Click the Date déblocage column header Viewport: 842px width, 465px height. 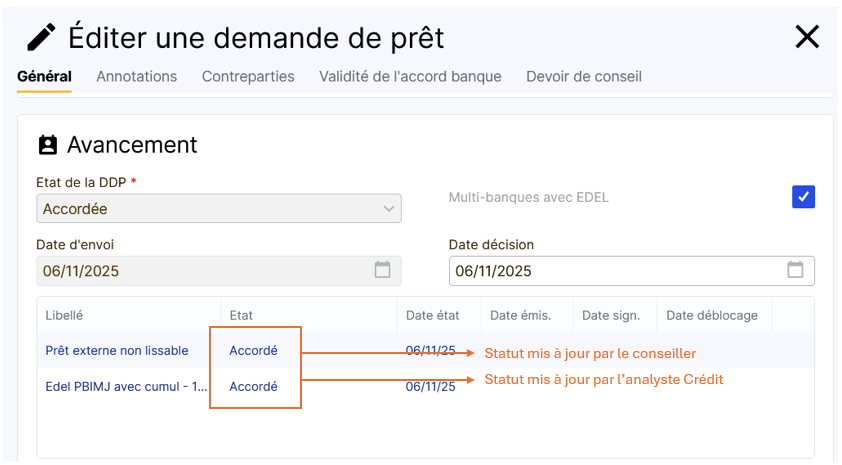[x=711, y=315]
